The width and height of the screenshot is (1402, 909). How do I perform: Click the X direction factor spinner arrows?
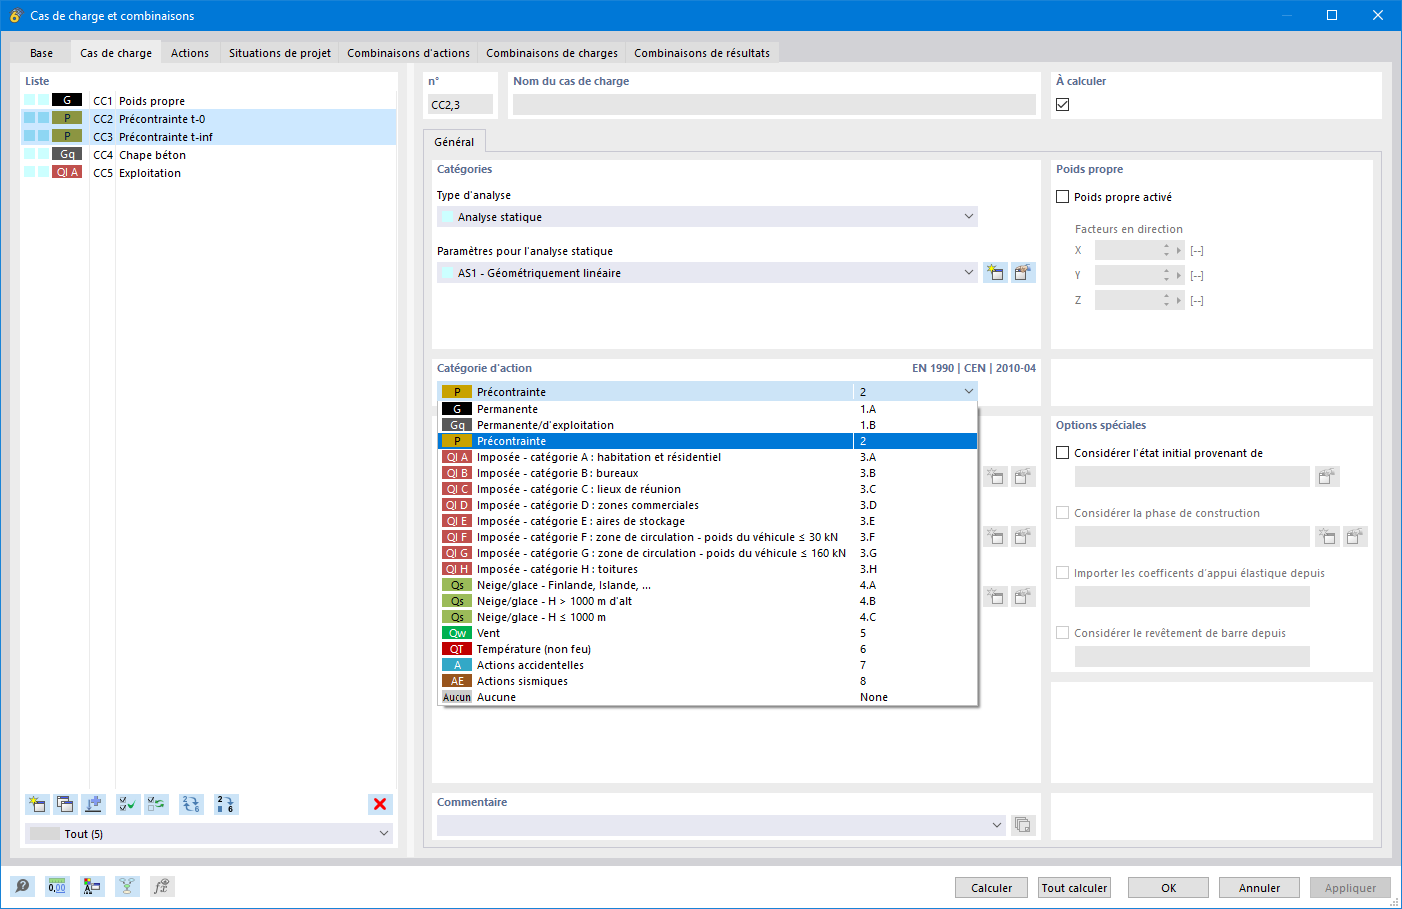(1166, 250)
